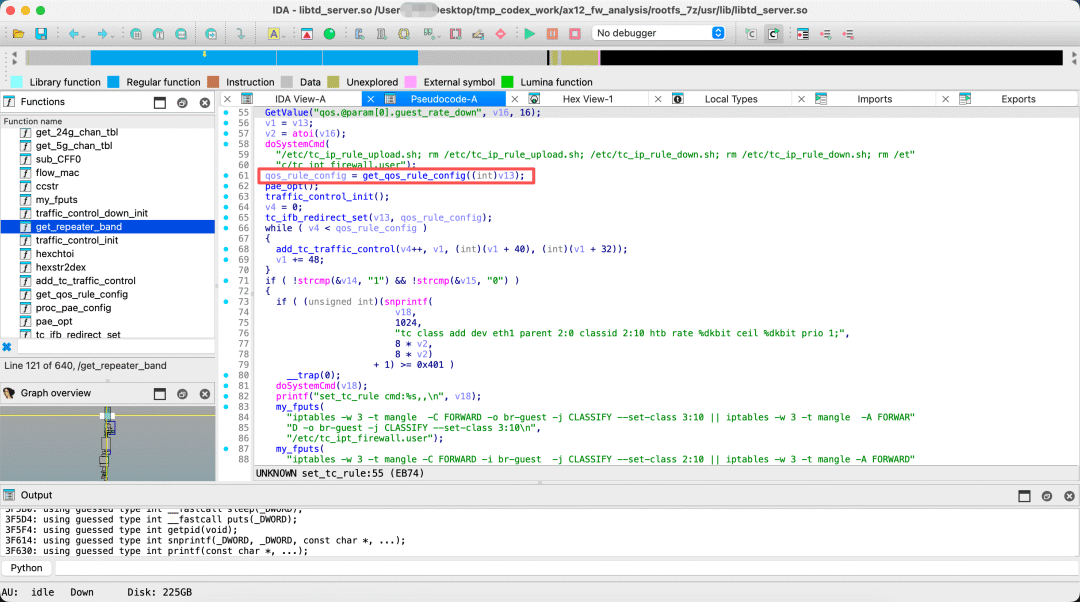Click add_tc_traffic_control call on line 68
Image resolution: width=1080 pixels, height=602 pixels.
tap(335, 249)
